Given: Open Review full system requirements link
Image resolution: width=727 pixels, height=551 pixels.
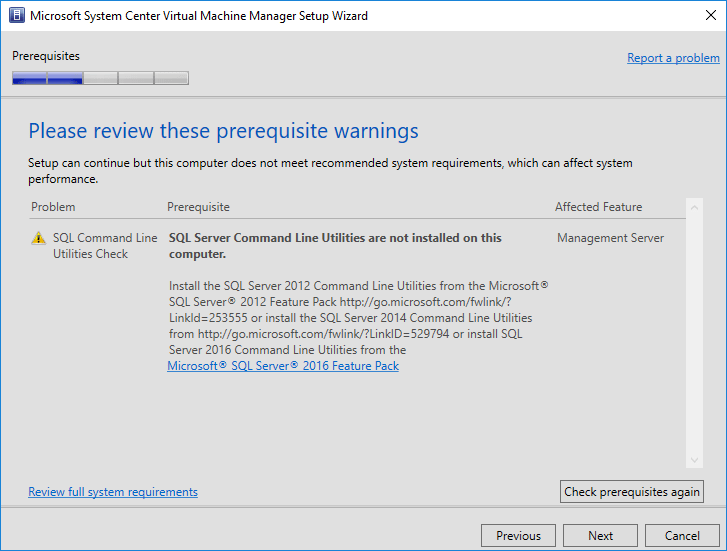Looking at the screenshot, I should click(113, 492).
